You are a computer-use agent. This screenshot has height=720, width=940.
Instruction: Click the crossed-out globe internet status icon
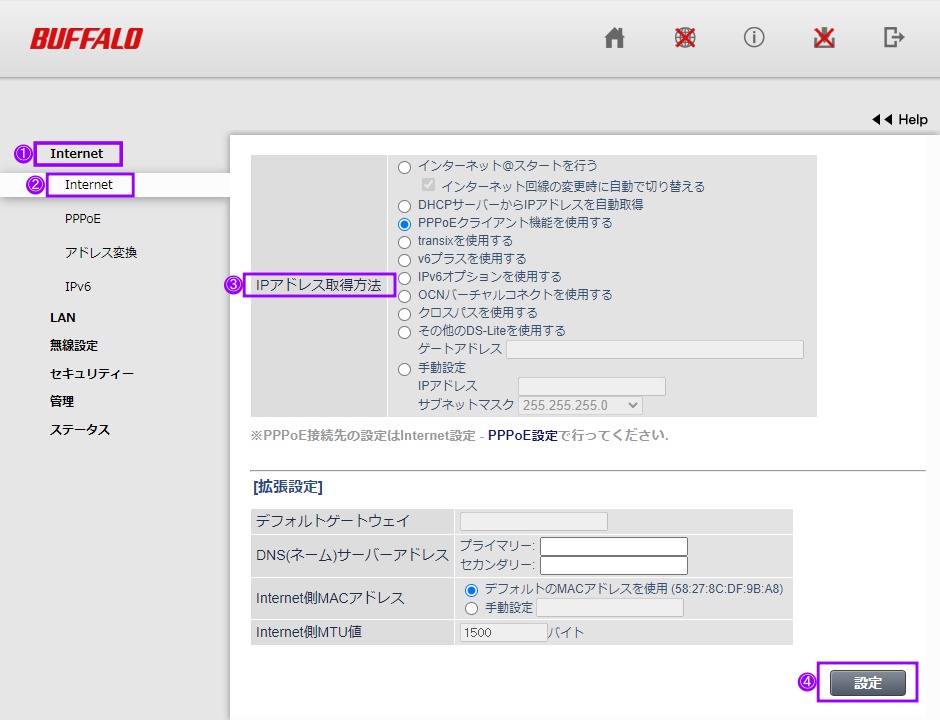click(x=685, y=38)
